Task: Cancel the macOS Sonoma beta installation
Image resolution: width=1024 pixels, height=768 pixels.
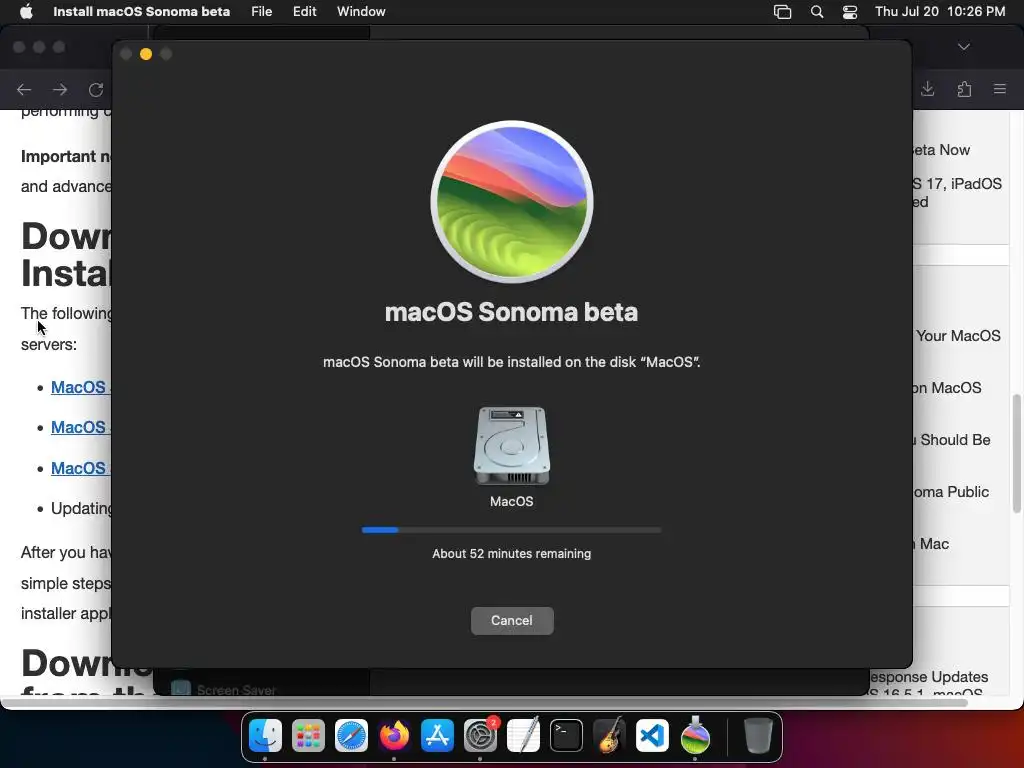Action: click(x=512, y=620)
